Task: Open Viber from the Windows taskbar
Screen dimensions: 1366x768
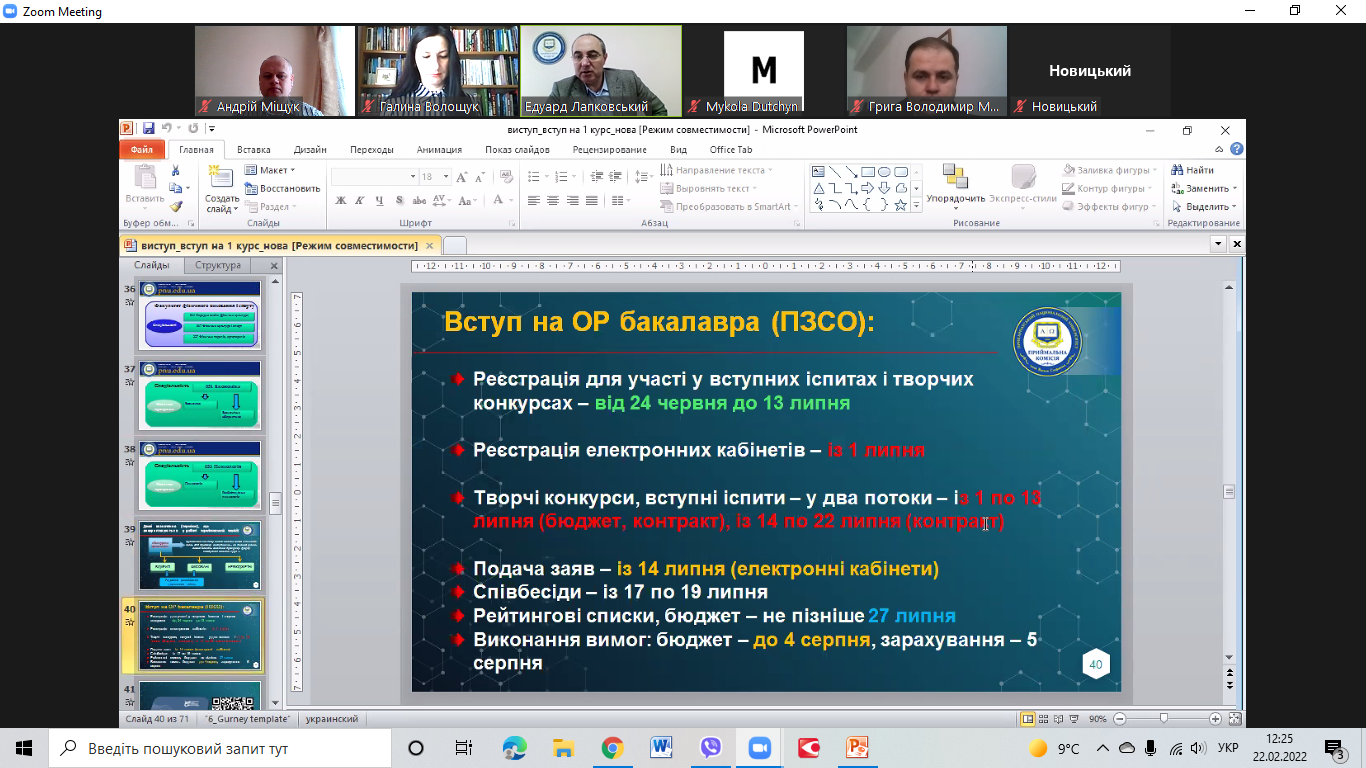Action: (x=711, y=748)
